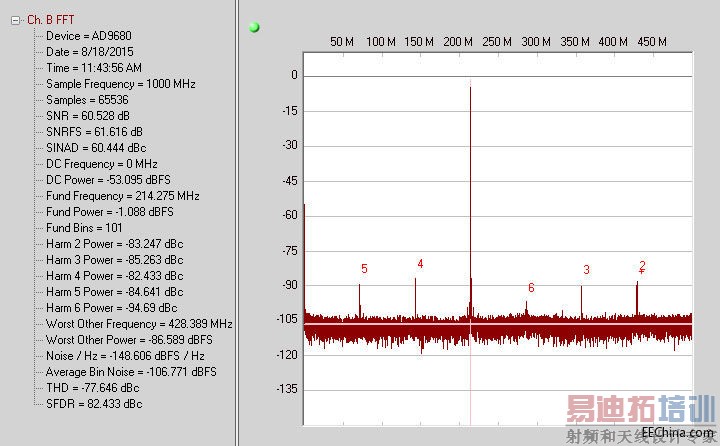Select Fund Frequency = 214.275 MHz row
720x446 pixels.
(x=123, y=196)
